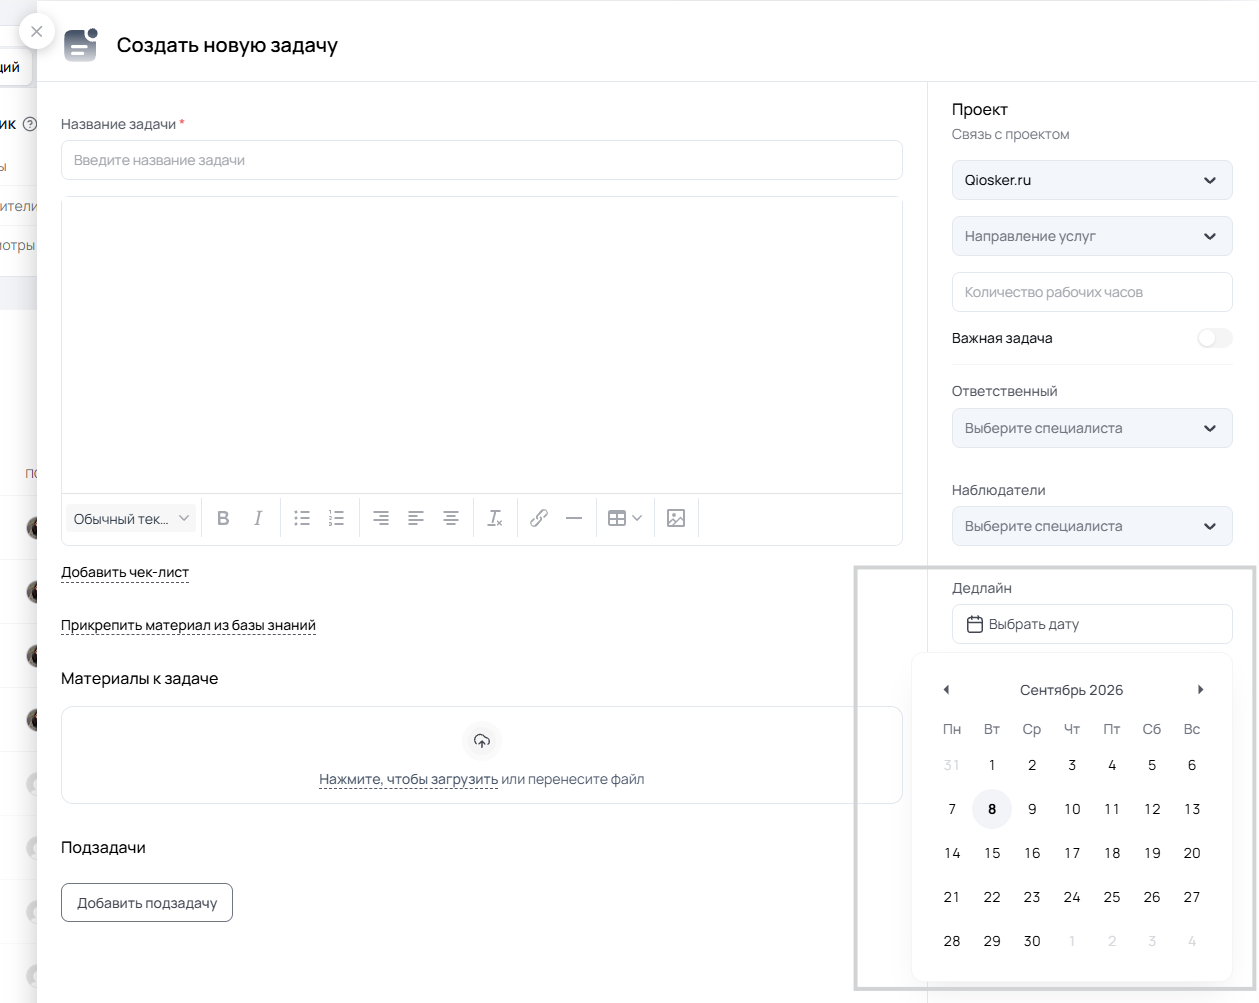Click inside the task description editor area
The image size is (1259, 1003).
(482, 345)
